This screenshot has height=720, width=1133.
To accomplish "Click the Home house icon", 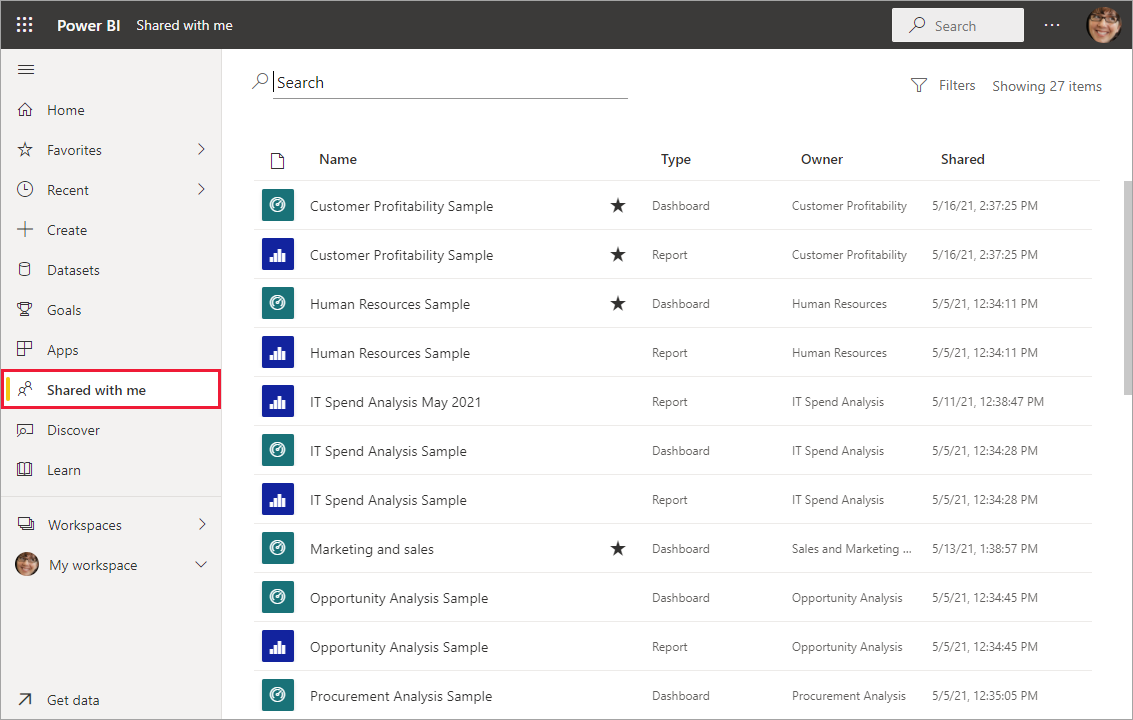I will point(25,110).
